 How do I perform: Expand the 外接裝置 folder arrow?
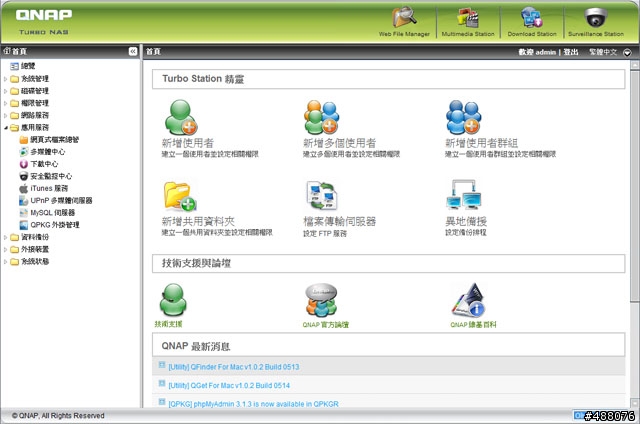coord(5,249)
